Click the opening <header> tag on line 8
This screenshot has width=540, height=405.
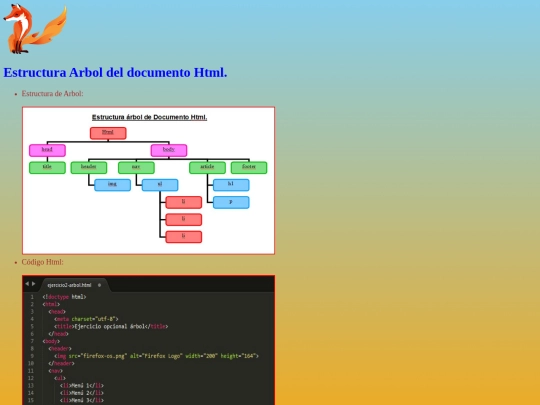click(60, 349)
